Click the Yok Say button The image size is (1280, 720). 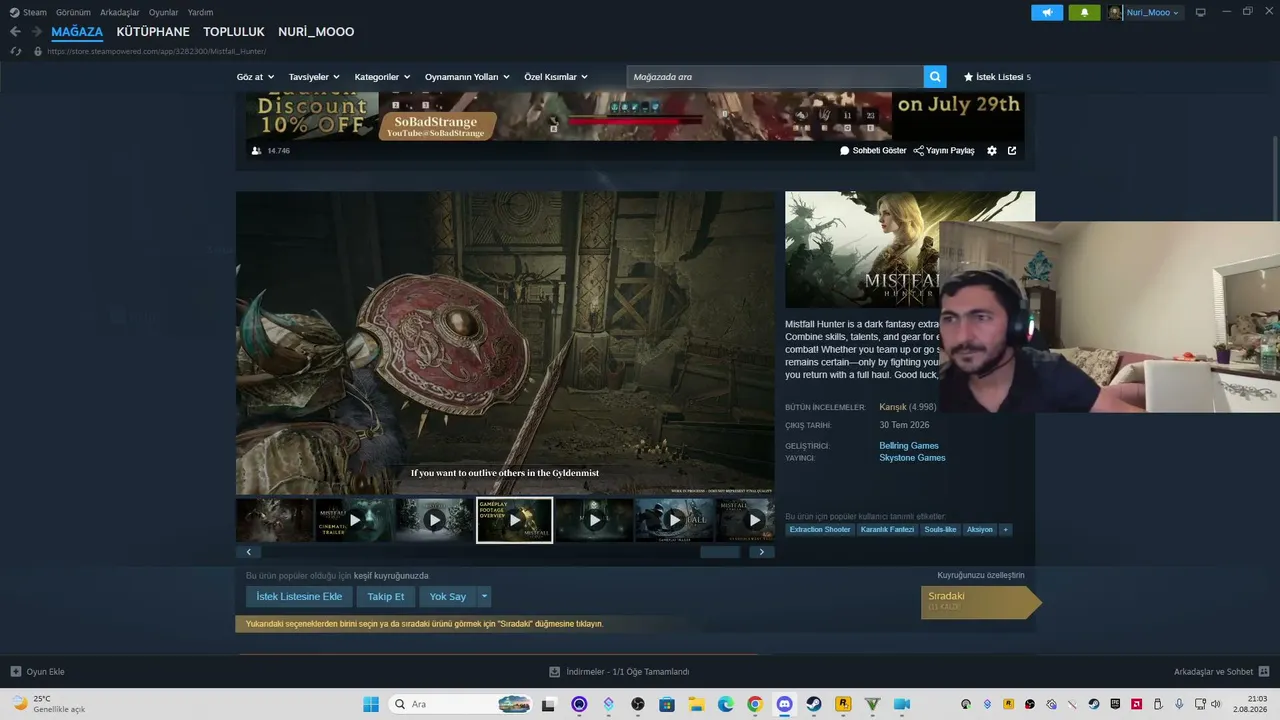point(448,597)
